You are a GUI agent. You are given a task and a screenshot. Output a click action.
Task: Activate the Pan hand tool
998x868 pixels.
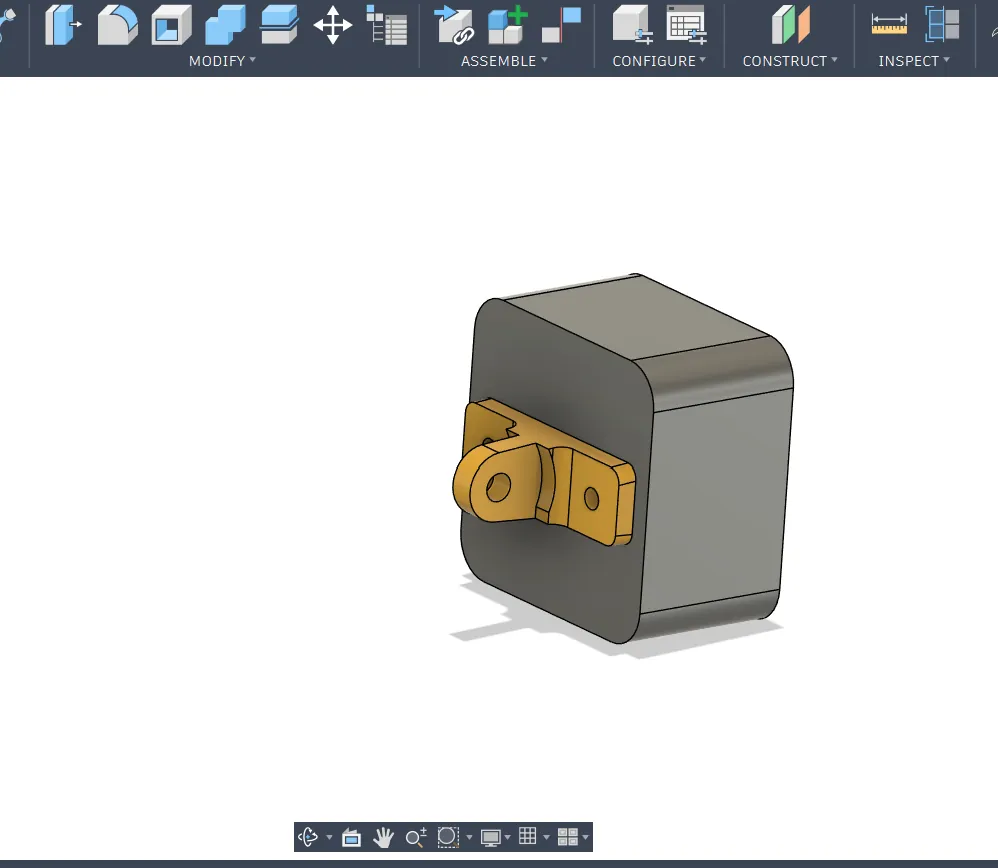coord(383,837)
